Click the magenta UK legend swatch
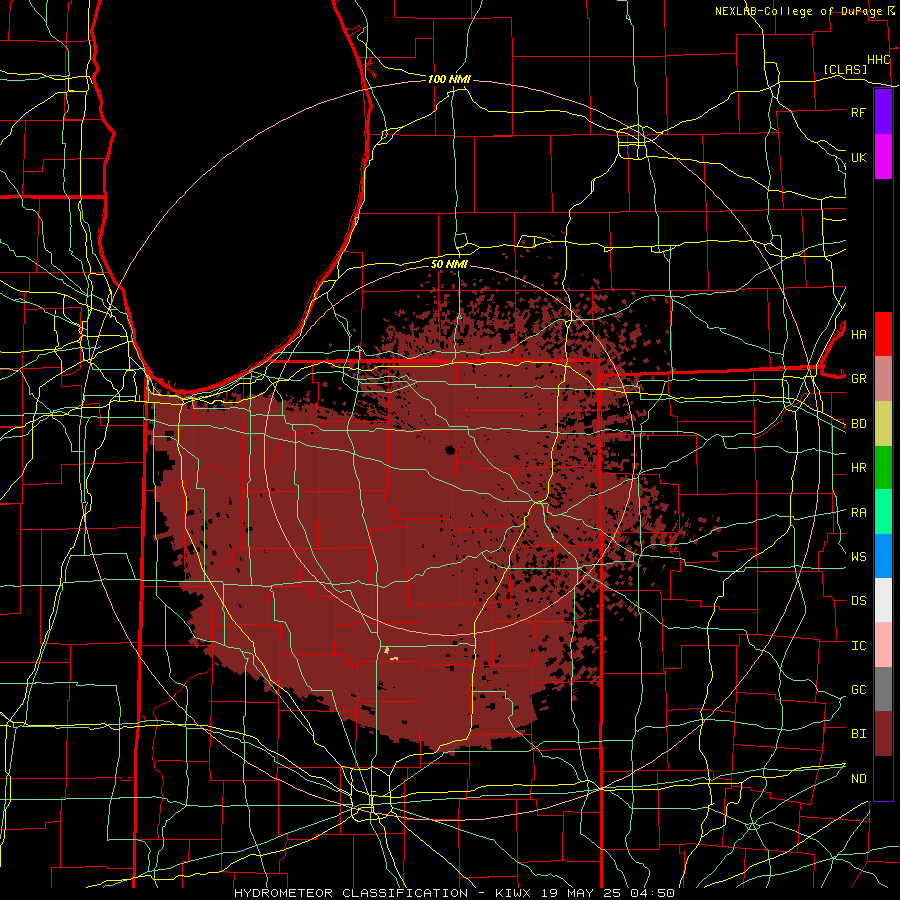 pos(883,157)
